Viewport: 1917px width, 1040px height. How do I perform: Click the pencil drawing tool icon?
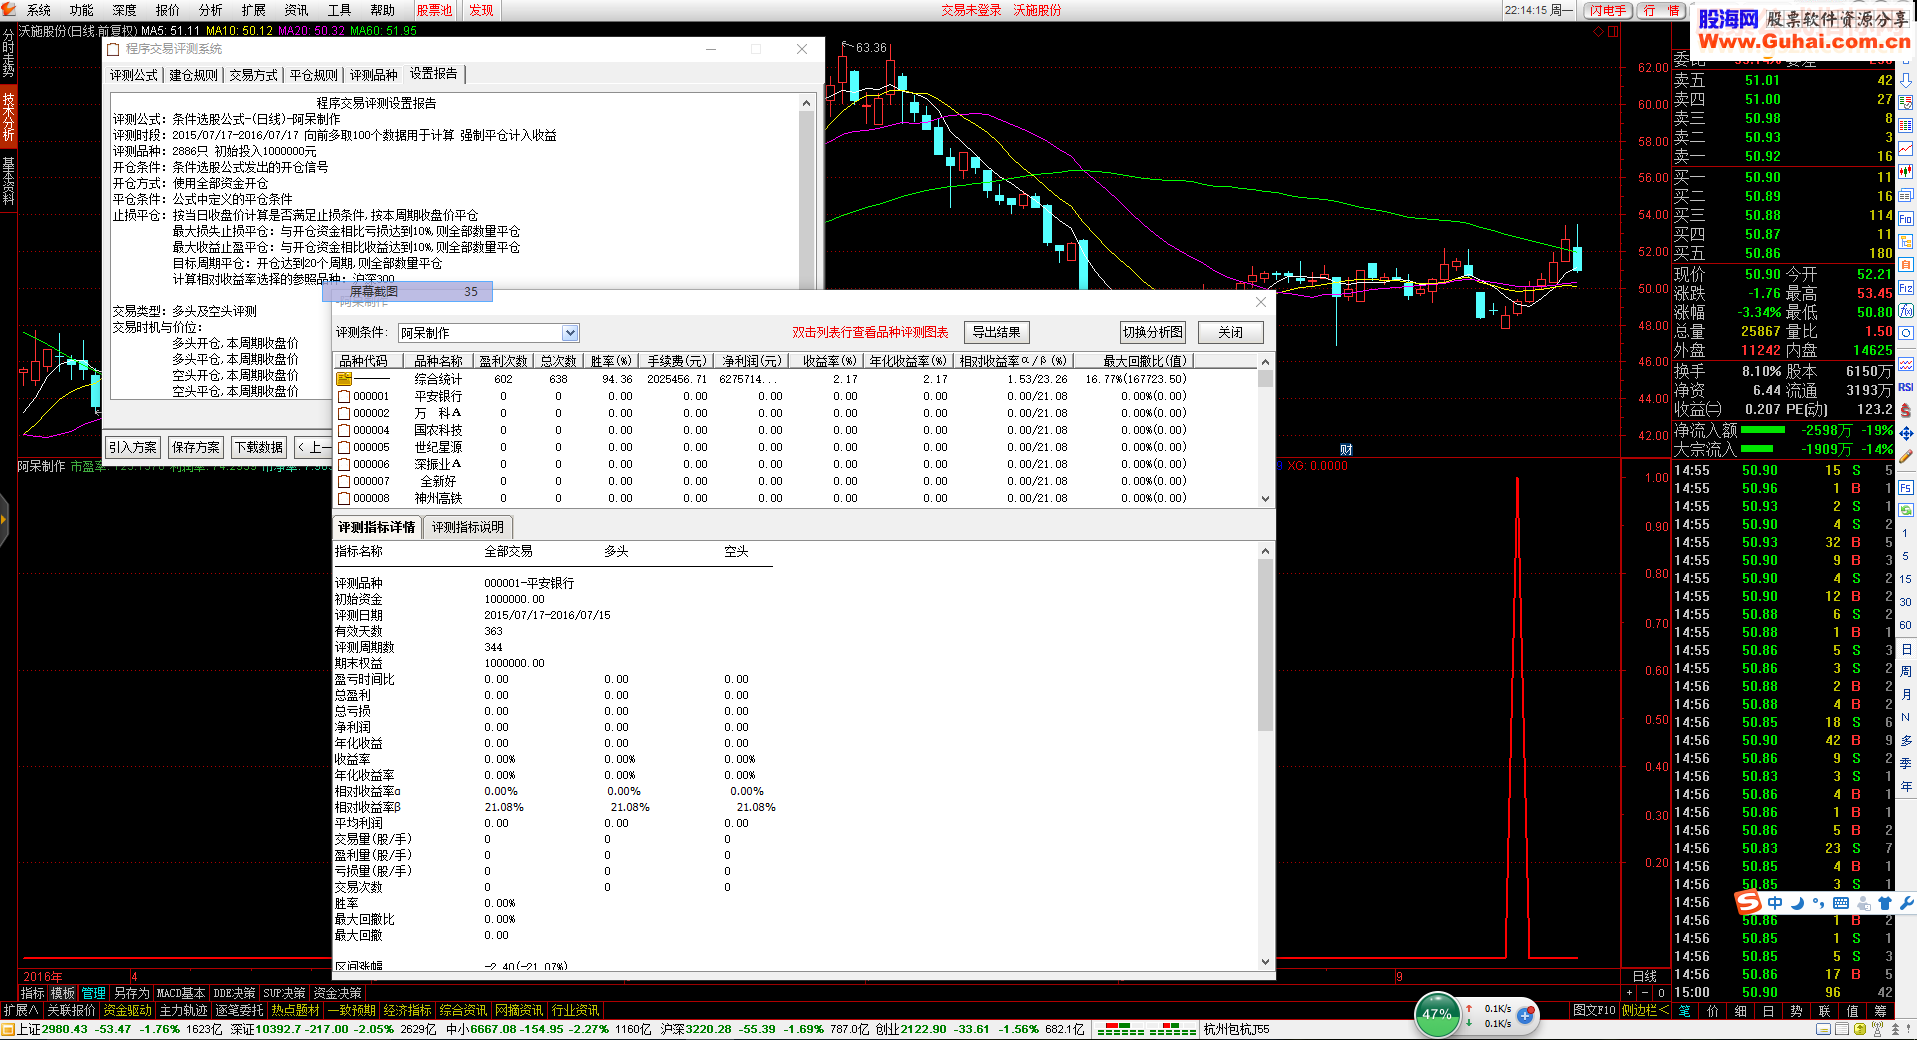(x=1905, y=456)
